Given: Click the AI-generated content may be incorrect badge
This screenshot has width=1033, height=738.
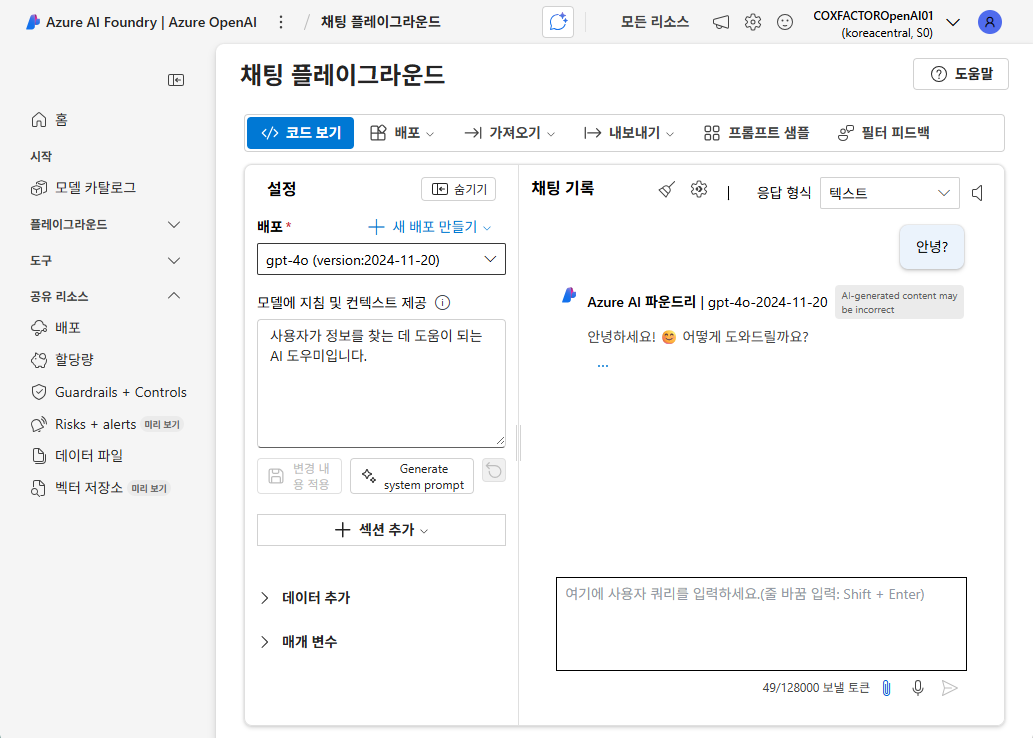Looking at the screenshot, I should tap(899, 302).
